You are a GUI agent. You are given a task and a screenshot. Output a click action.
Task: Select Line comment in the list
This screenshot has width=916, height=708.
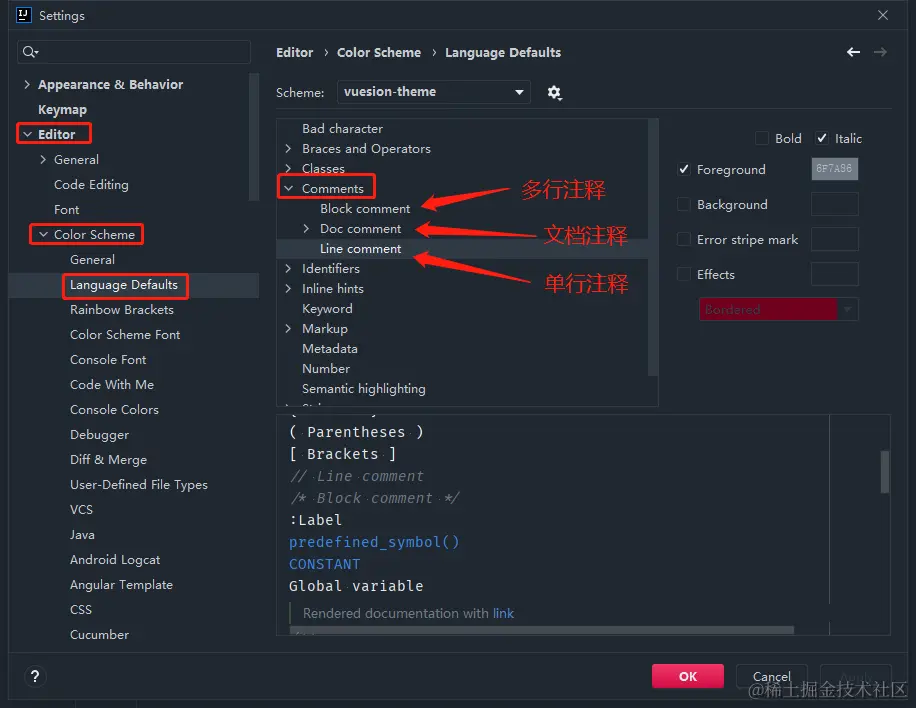(x=360, y=249)
